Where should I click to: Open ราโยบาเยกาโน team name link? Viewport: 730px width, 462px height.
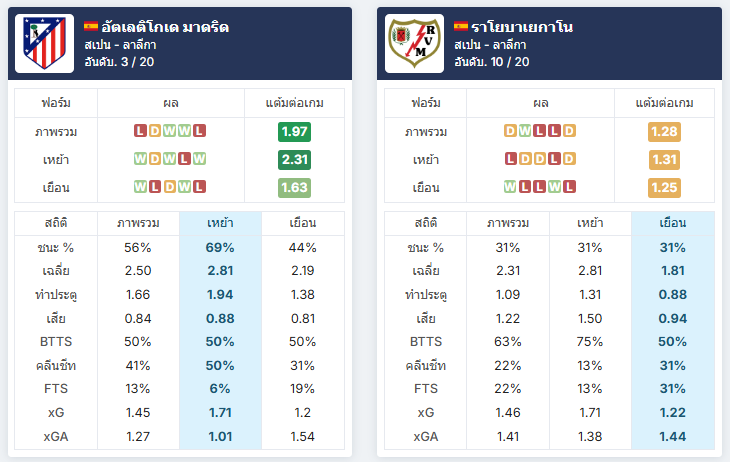click(522, 27)
